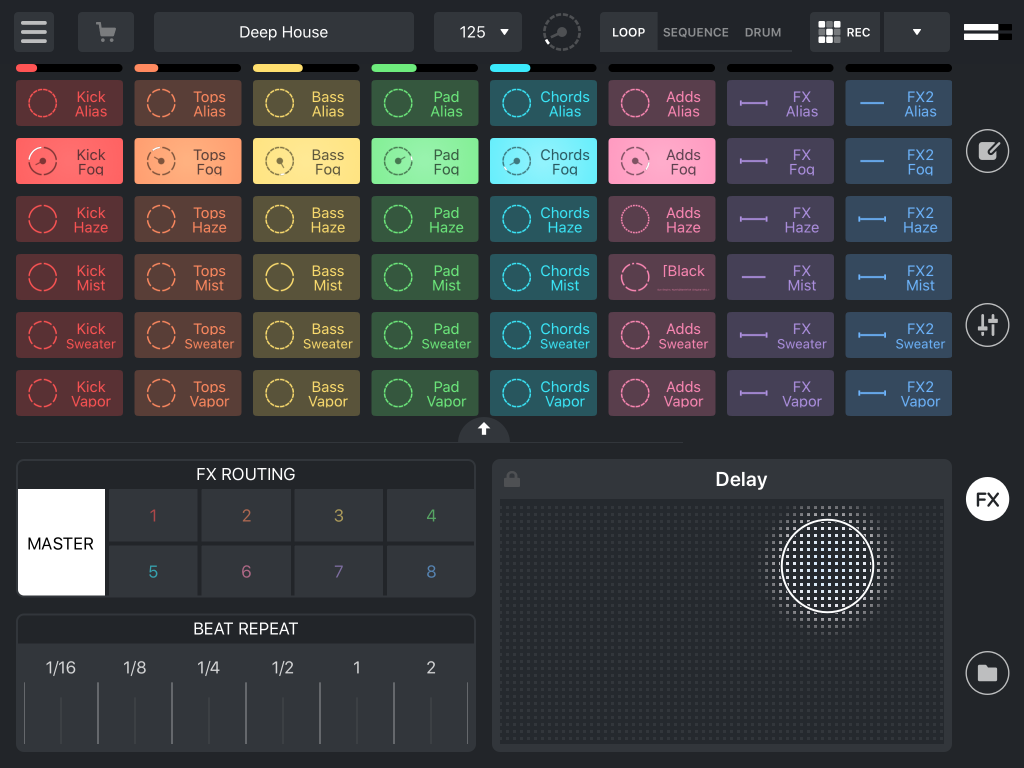Switch to the DRUM tab
Image resolution: width=1024 pixels, height=768 pixels.
point(762,31)
